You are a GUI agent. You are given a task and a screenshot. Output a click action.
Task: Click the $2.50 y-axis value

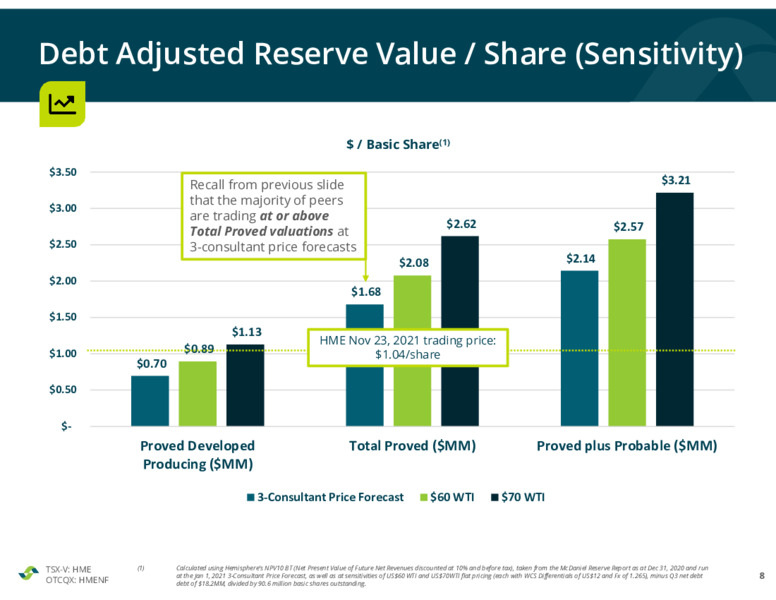pyautogui.click(x=63, y=245)
